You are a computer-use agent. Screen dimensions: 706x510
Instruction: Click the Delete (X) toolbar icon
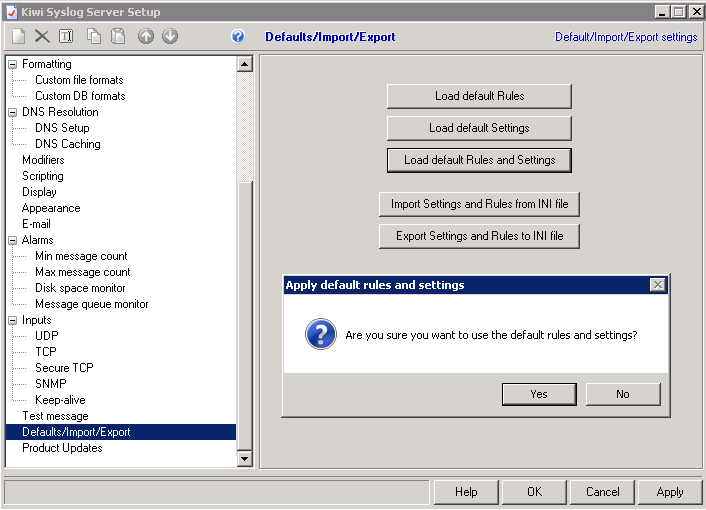pos(42,37)
